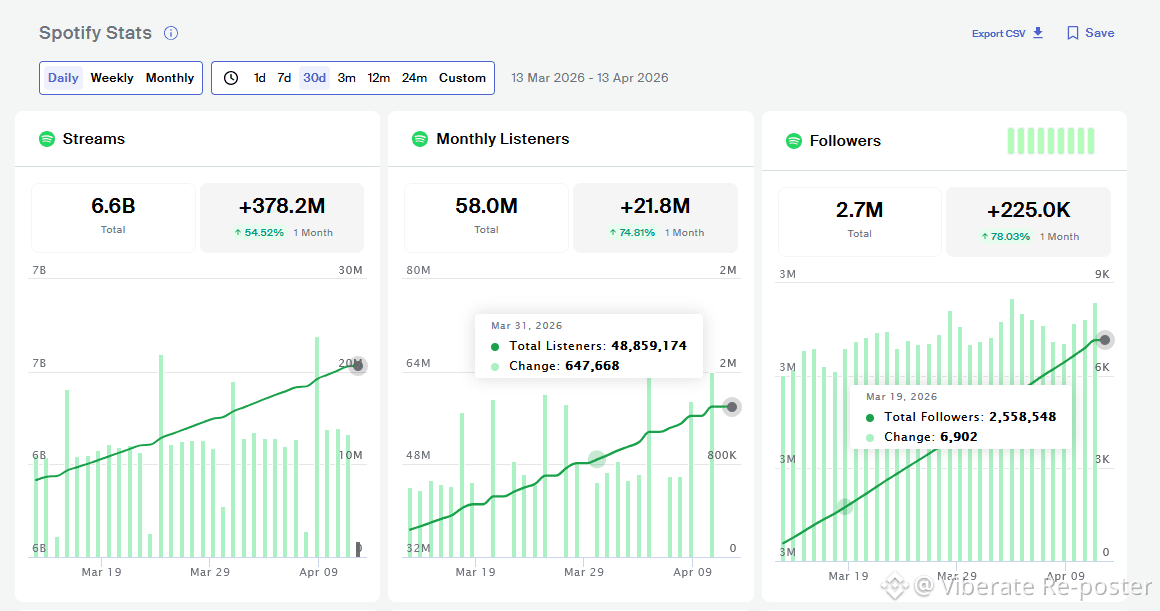Click the info icon beside Spotify Stats

coord(171,33)
